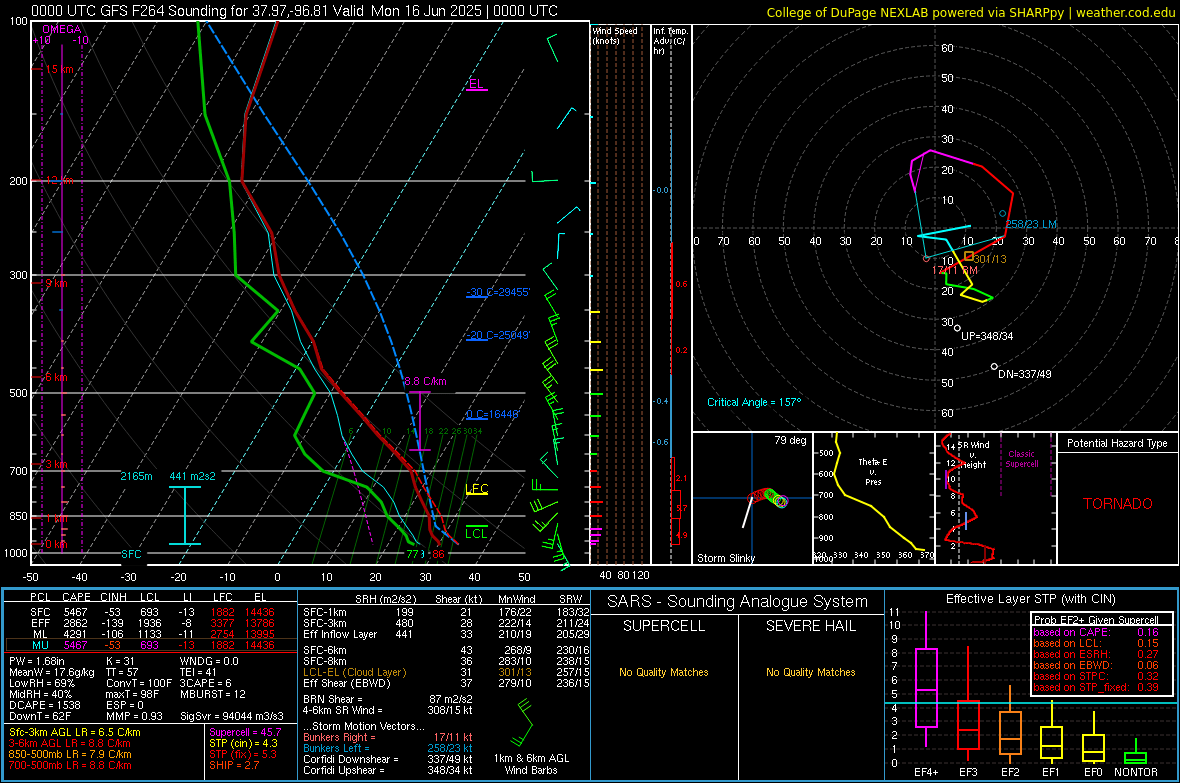The height and width of the screenshot is (783, 1180).
Task: Click the Prob EF2+ Given Supercell header
Action: (x=1096, y=620)
